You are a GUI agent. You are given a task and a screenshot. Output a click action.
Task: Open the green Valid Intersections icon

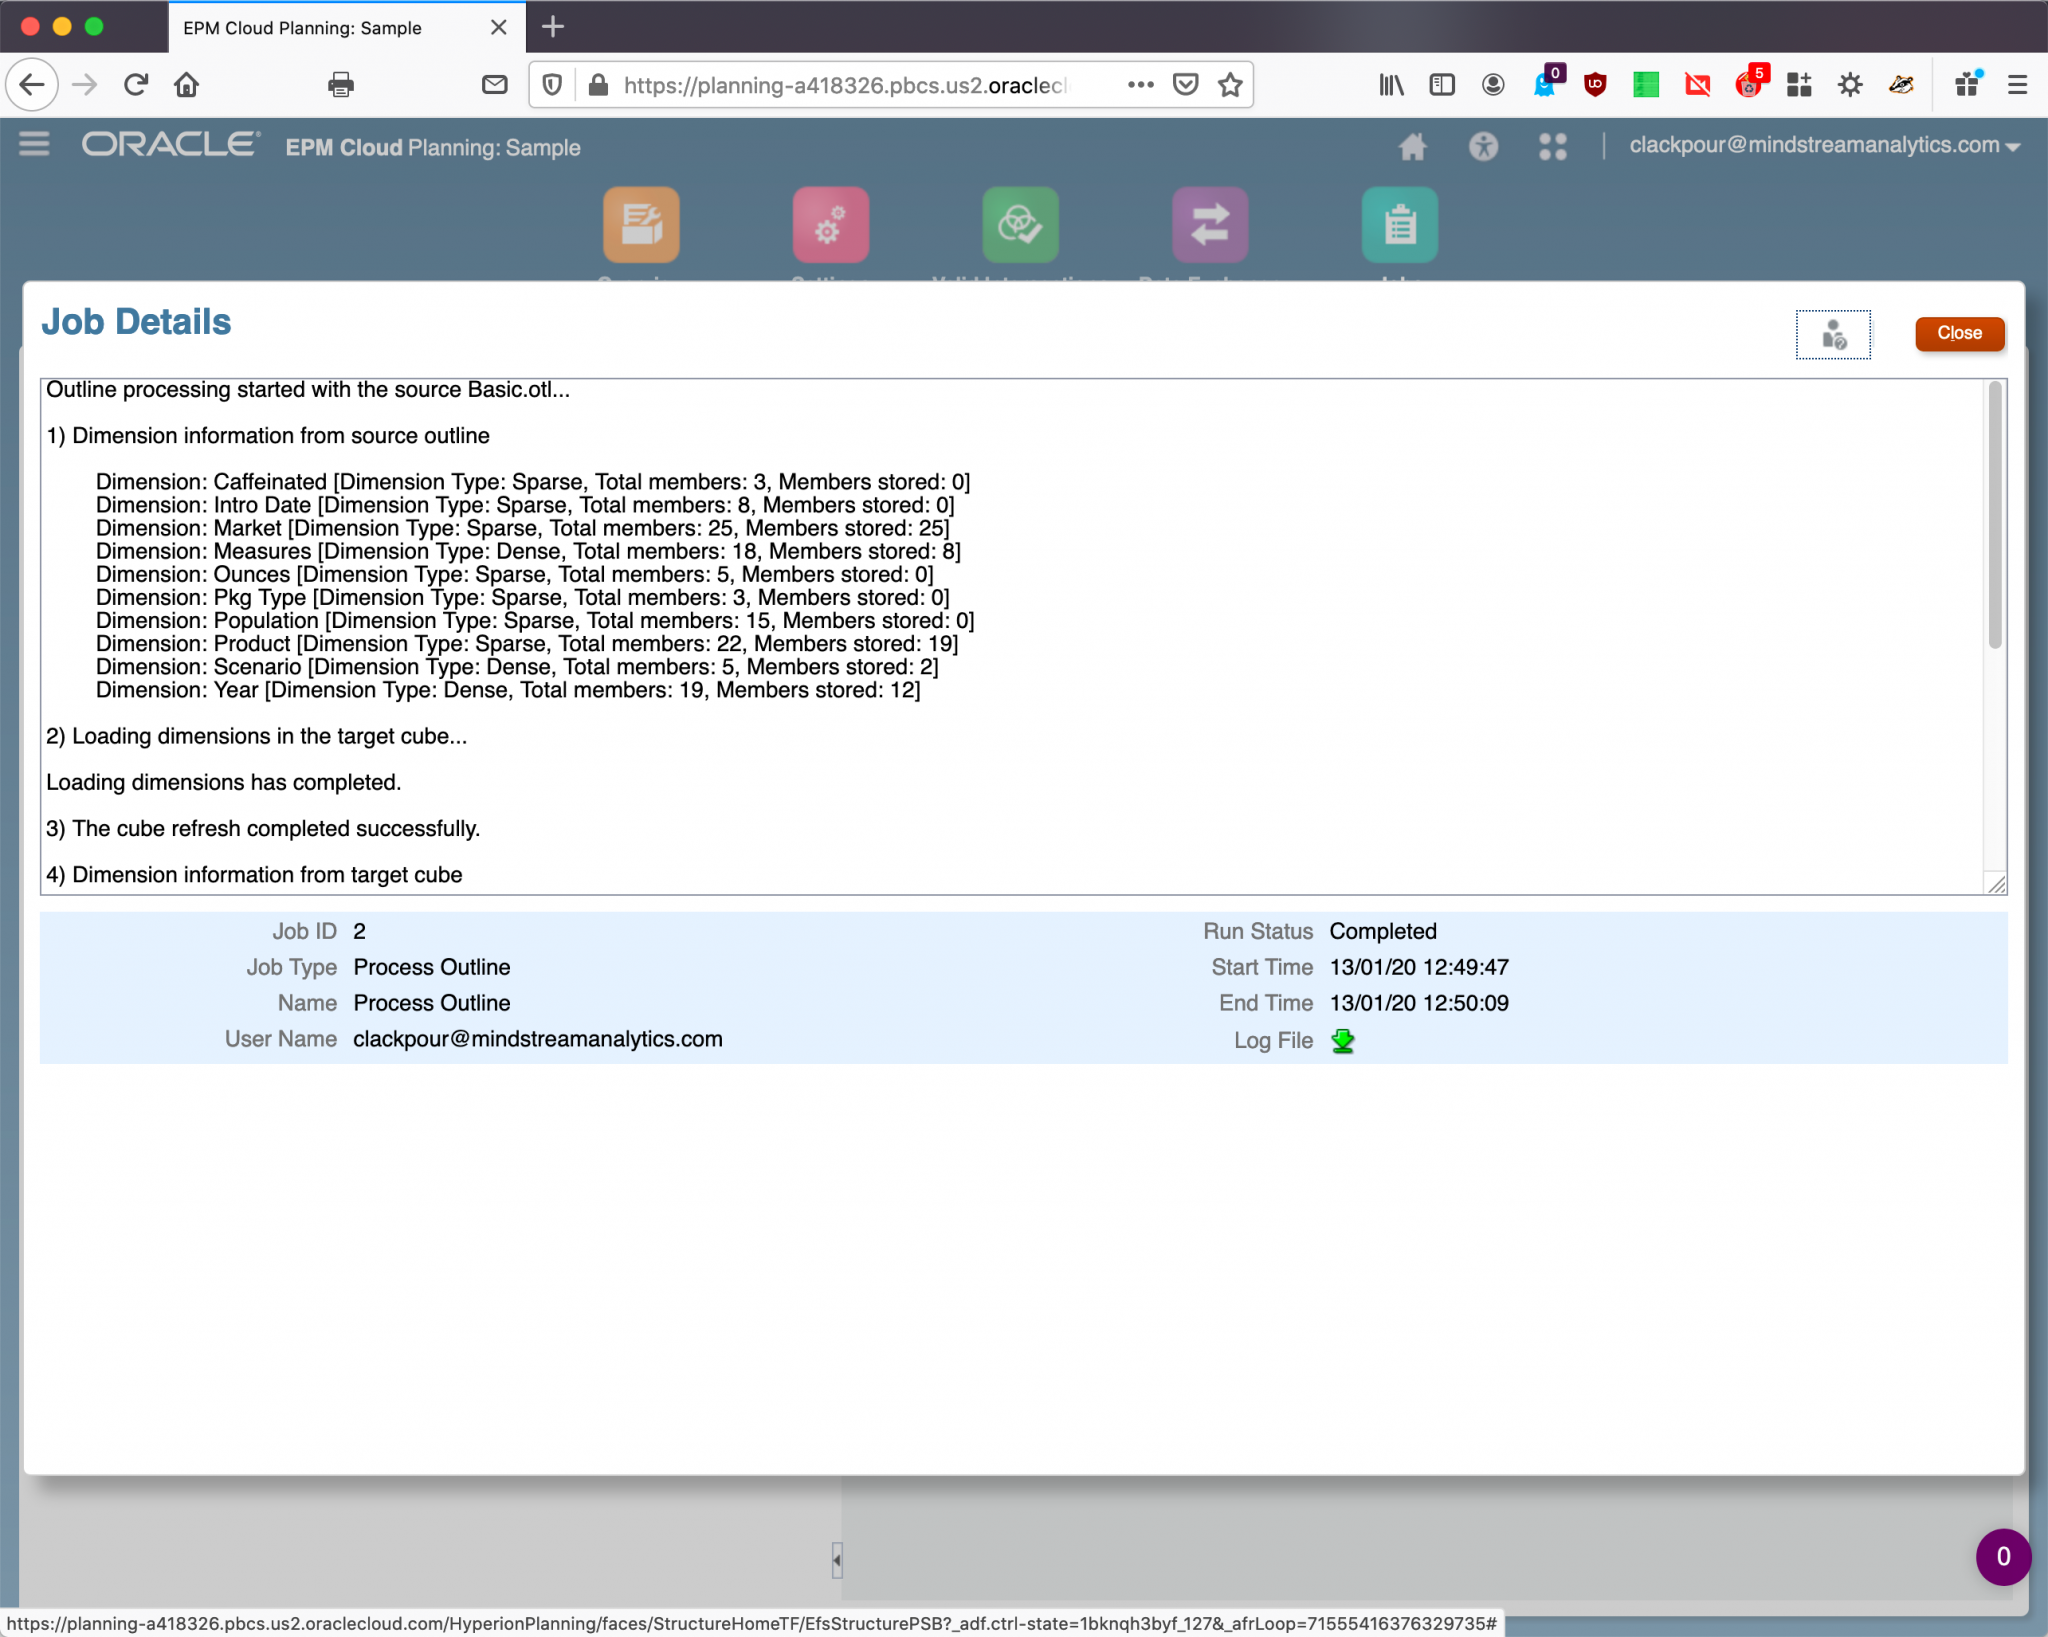pyautogui.click(x=1020, y=224)
